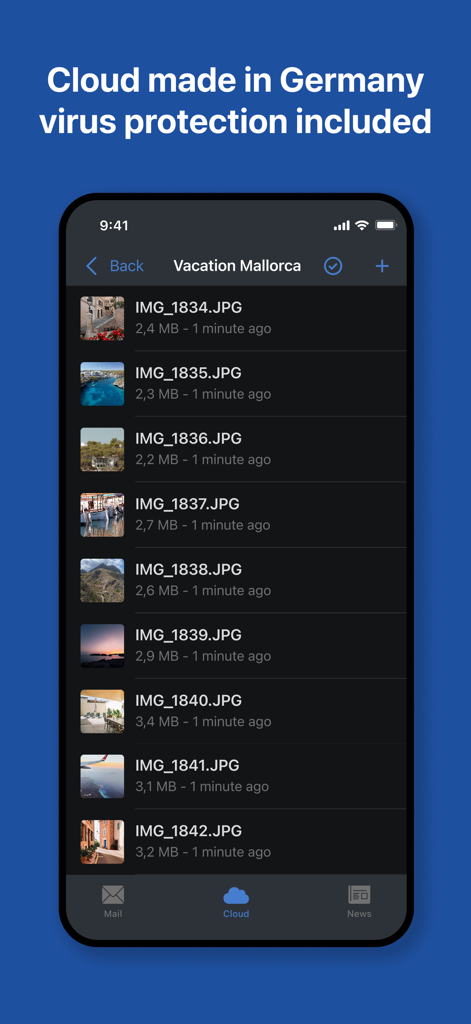Tap the '2,7 MB - 1 minute ago' details
The image size is (471, 1024).
pos(203,524)
